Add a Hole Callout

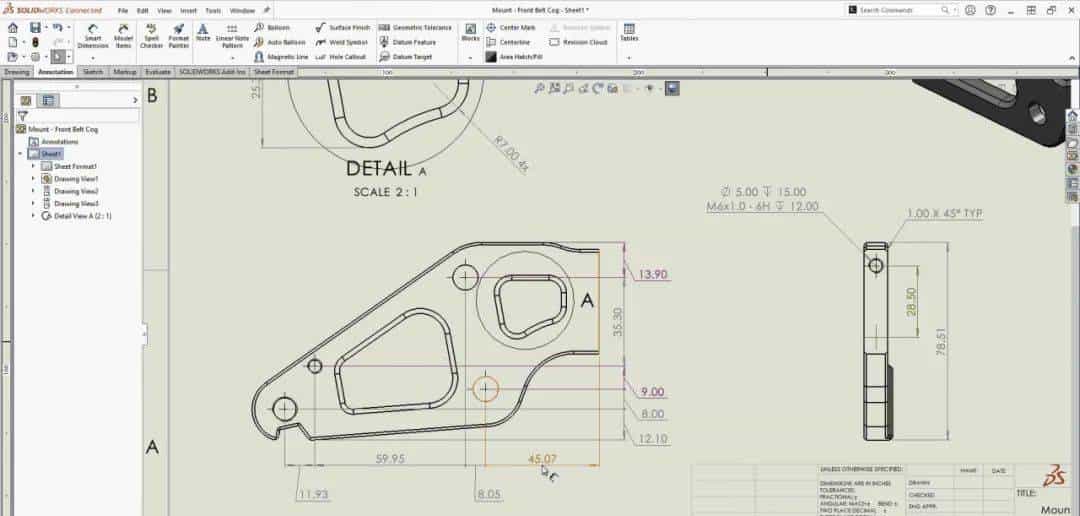point(340,56)
